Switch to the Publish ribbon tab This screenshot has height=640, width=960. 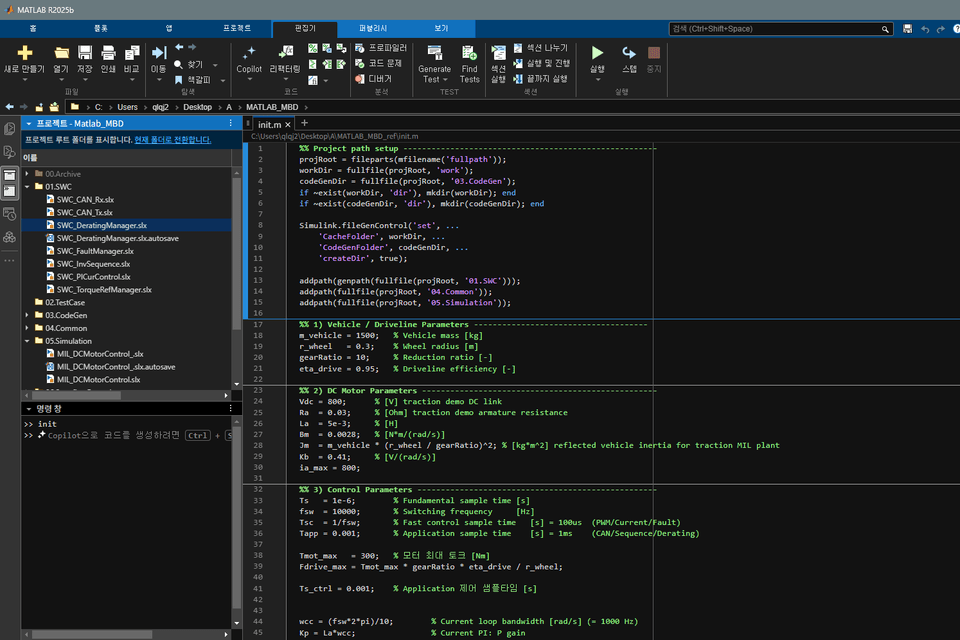click(373, 29)
